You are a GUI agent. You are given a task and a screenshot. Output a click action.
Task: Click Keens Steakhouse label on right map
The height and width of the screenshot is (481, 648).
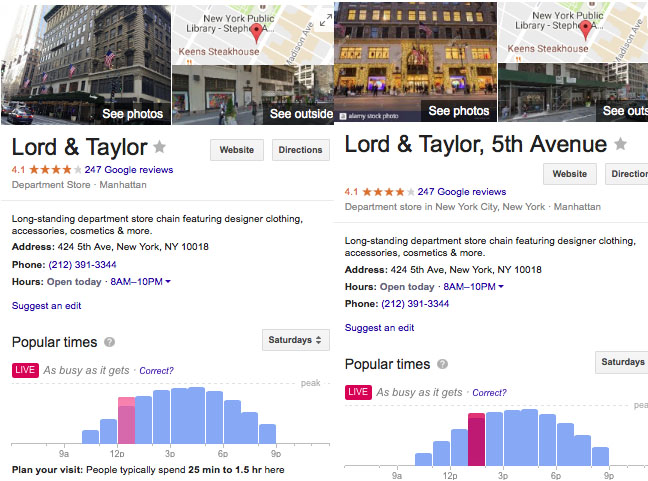tap(548, 49)
